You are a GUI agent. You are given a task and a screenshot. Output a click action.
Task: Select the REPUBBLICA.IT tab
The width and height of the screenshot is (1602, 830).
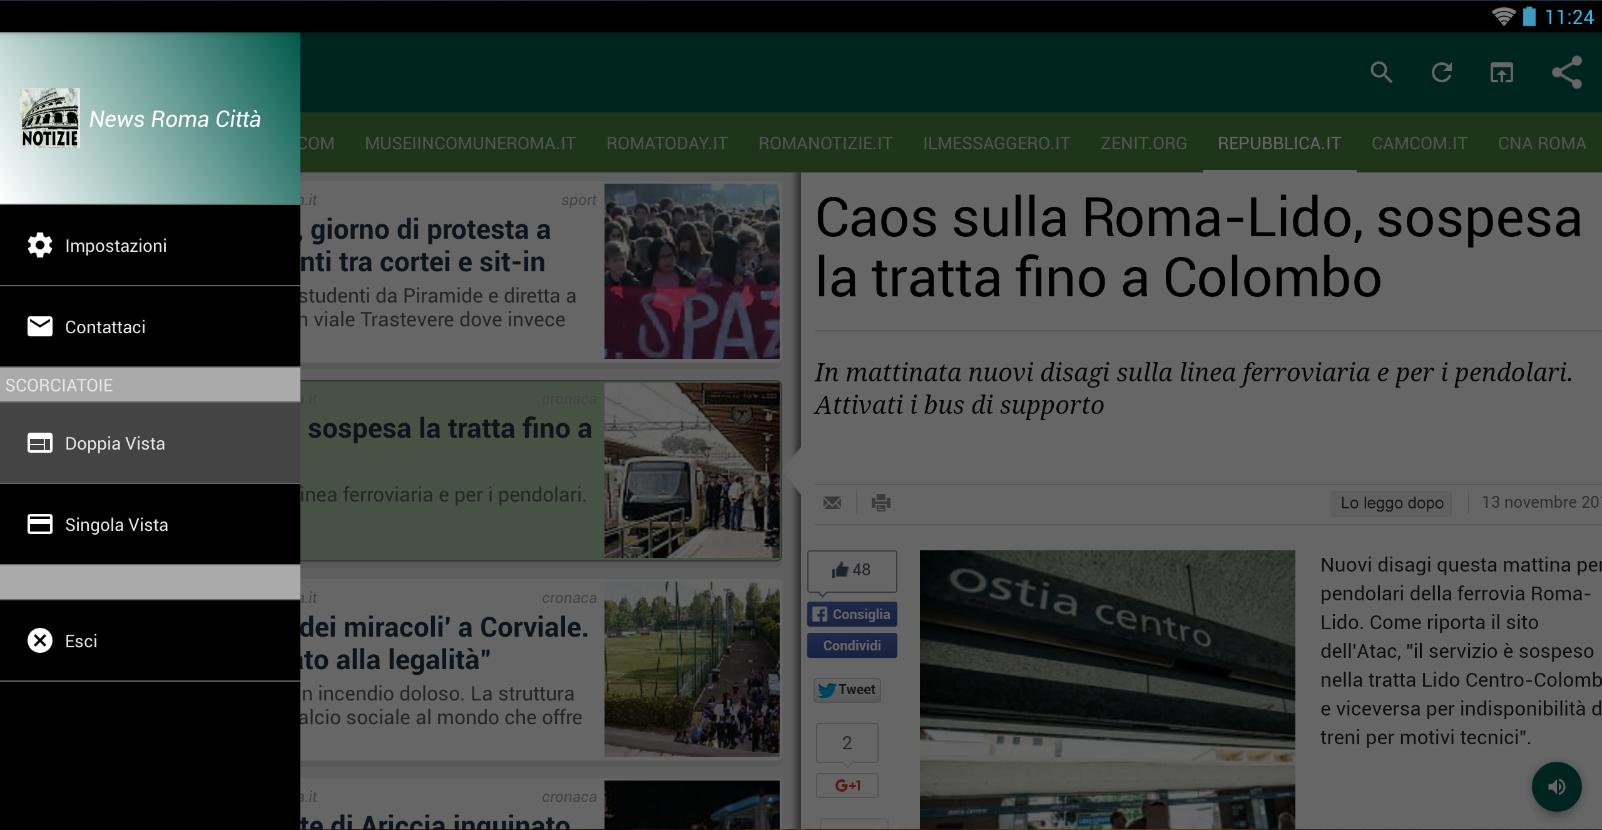(1279, 143)
